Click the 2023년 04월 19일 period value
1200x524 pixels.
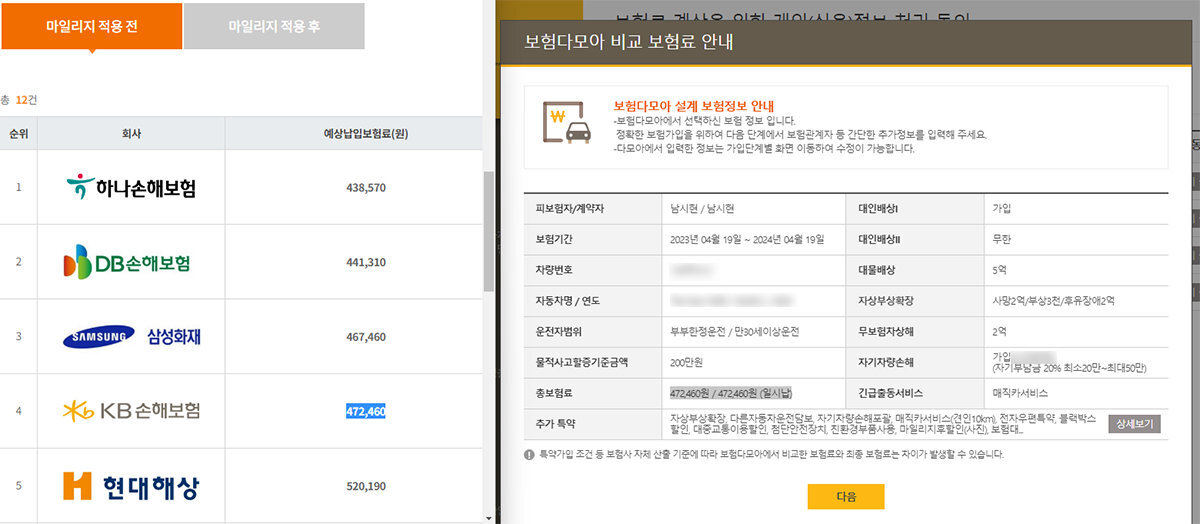[747, 240]
